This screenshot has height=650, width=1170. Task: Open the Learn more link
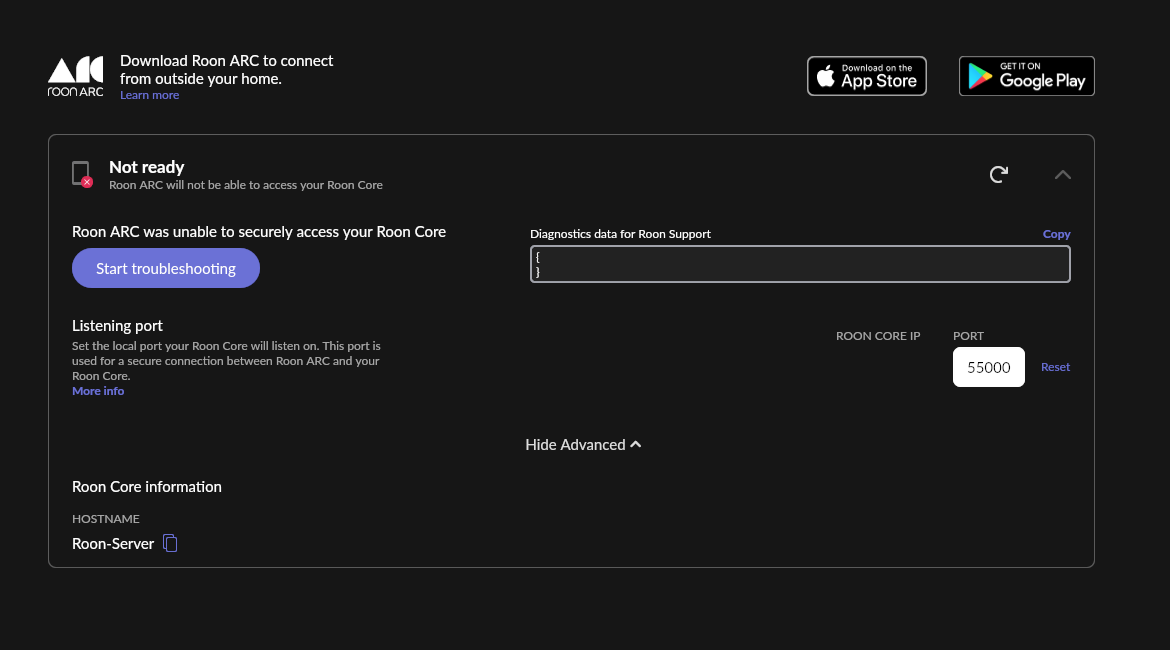click(x=149, y=95)
